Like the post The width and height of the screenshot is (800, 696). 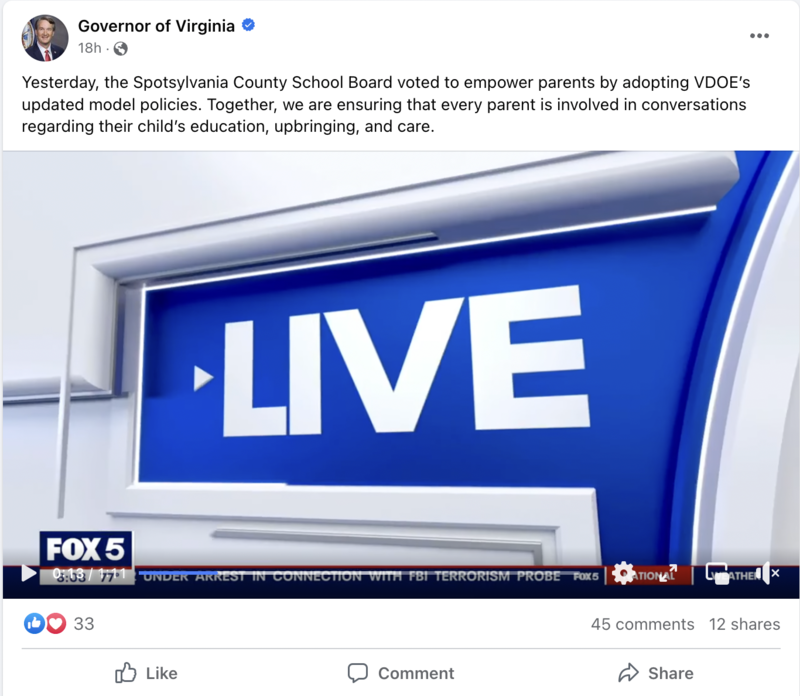[x=146, y=673]
